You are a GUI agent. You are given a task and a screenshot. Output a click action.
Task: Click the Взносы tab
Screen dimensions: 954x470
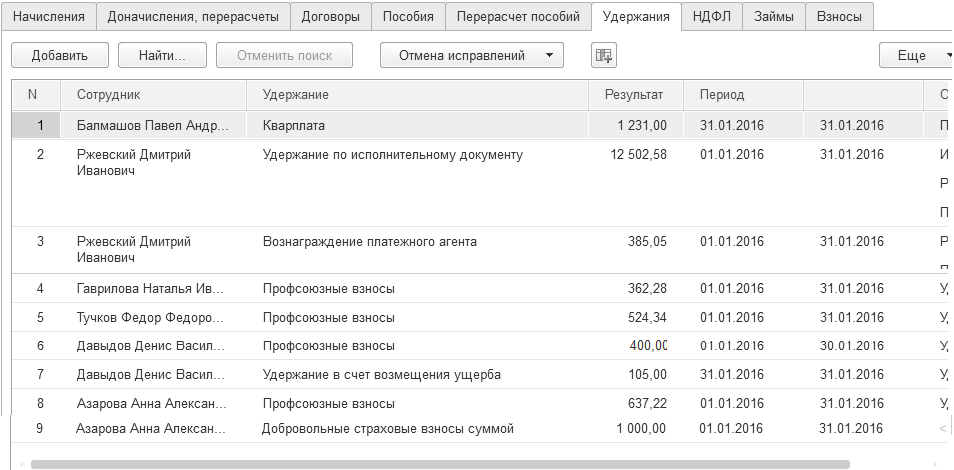[x=839, y=16]
